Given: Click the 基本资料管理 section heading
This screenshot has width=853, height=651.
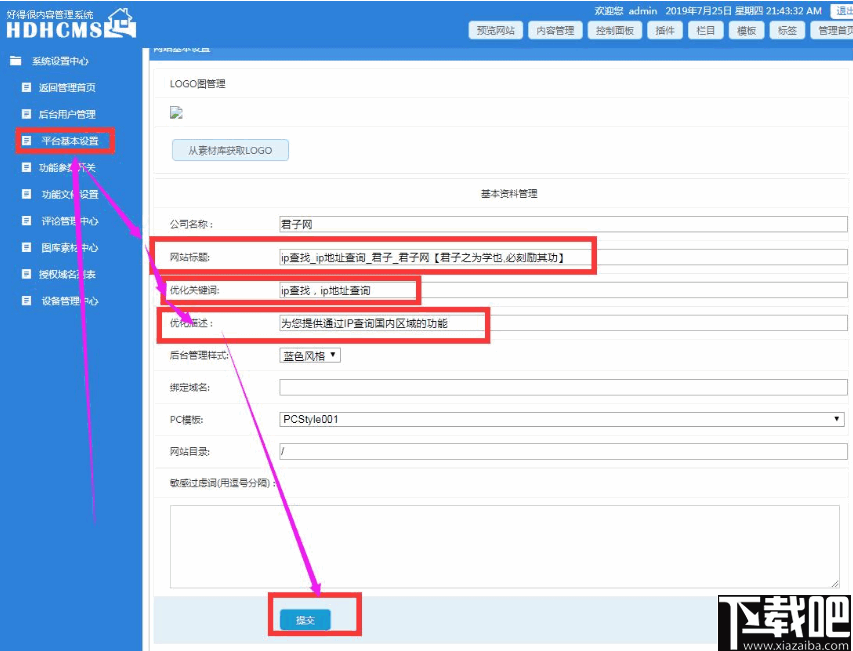Looking at the screenshot, I should coord(509,194).
